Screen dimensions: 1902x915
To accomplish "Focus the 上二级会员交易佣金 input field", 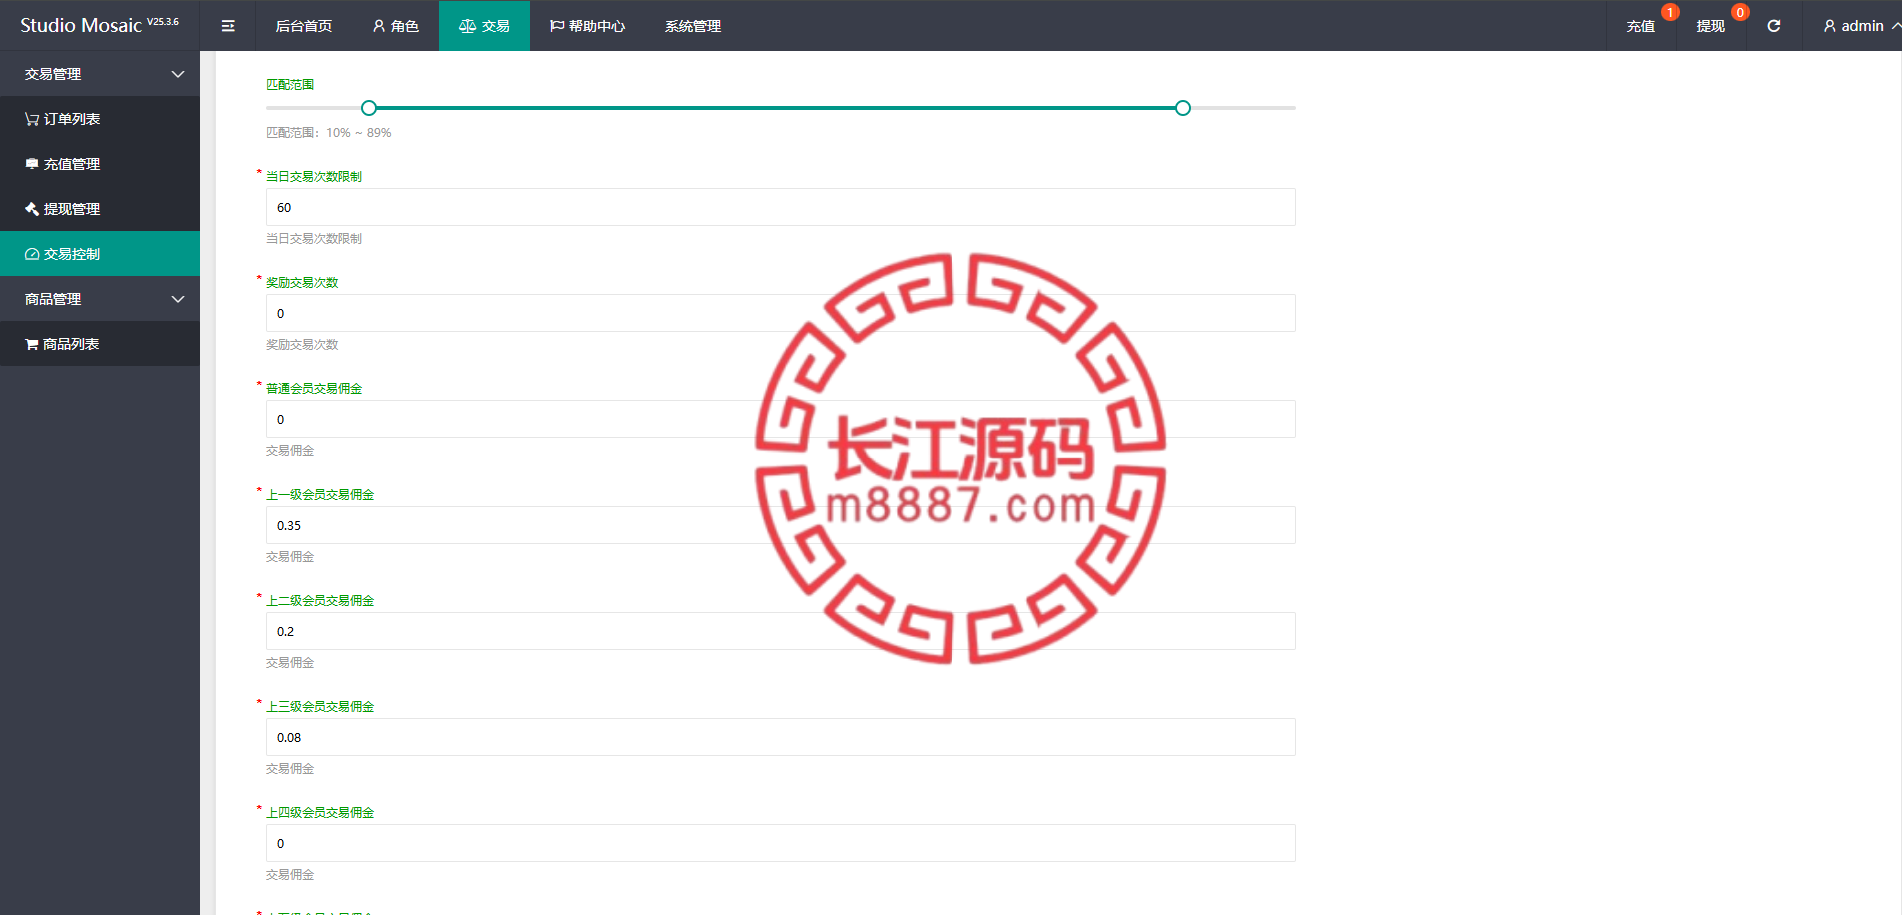I will click(x=780, y=631).
